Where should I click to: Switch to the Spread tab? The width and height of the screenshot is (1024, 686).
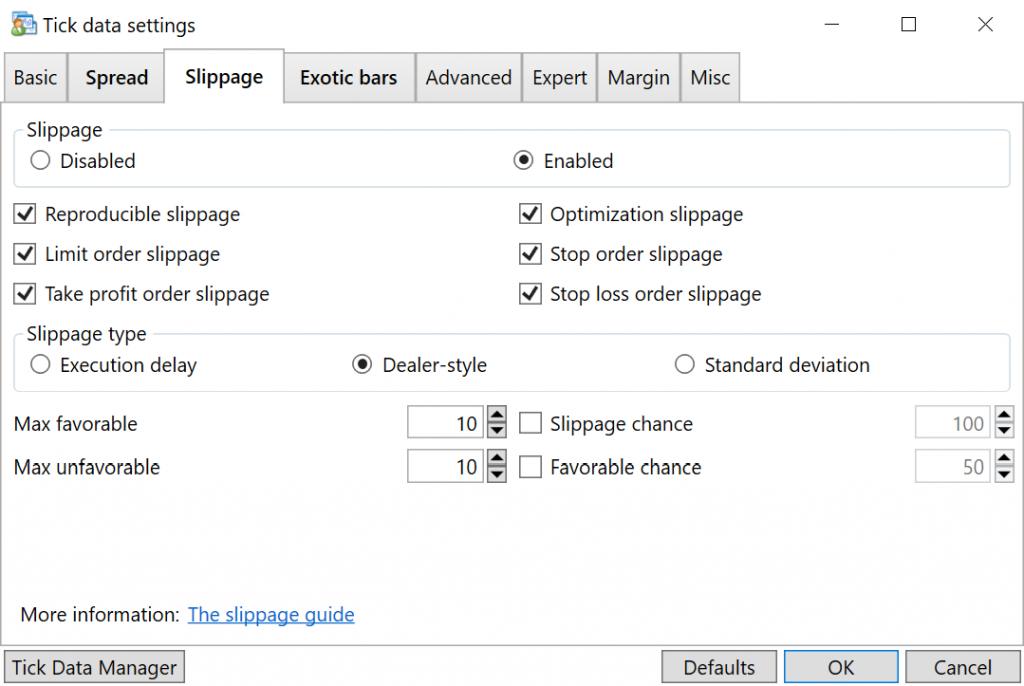pyautogui.click(x=116, y=77)
